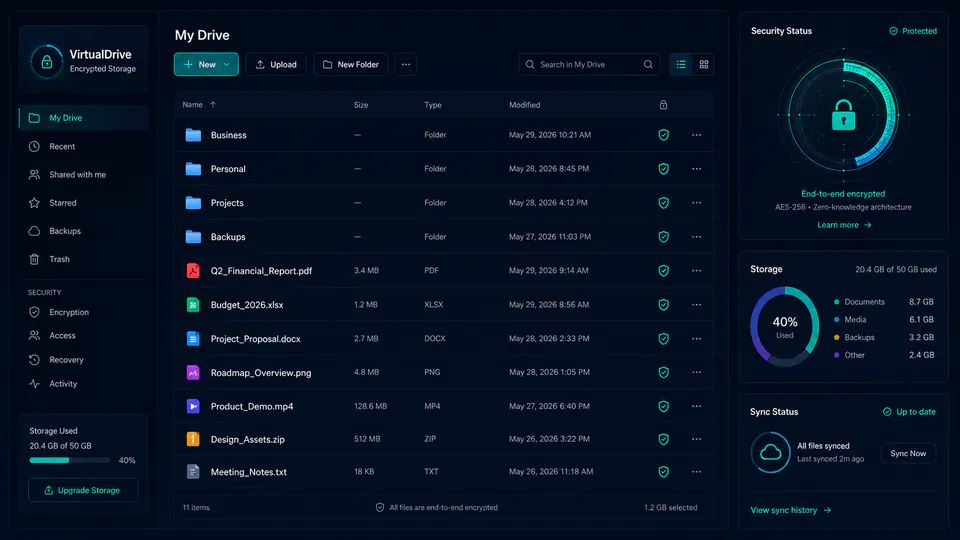960x540 pixels.
Task: Click the large padlock in Security Status
Action: coord(843,114)
